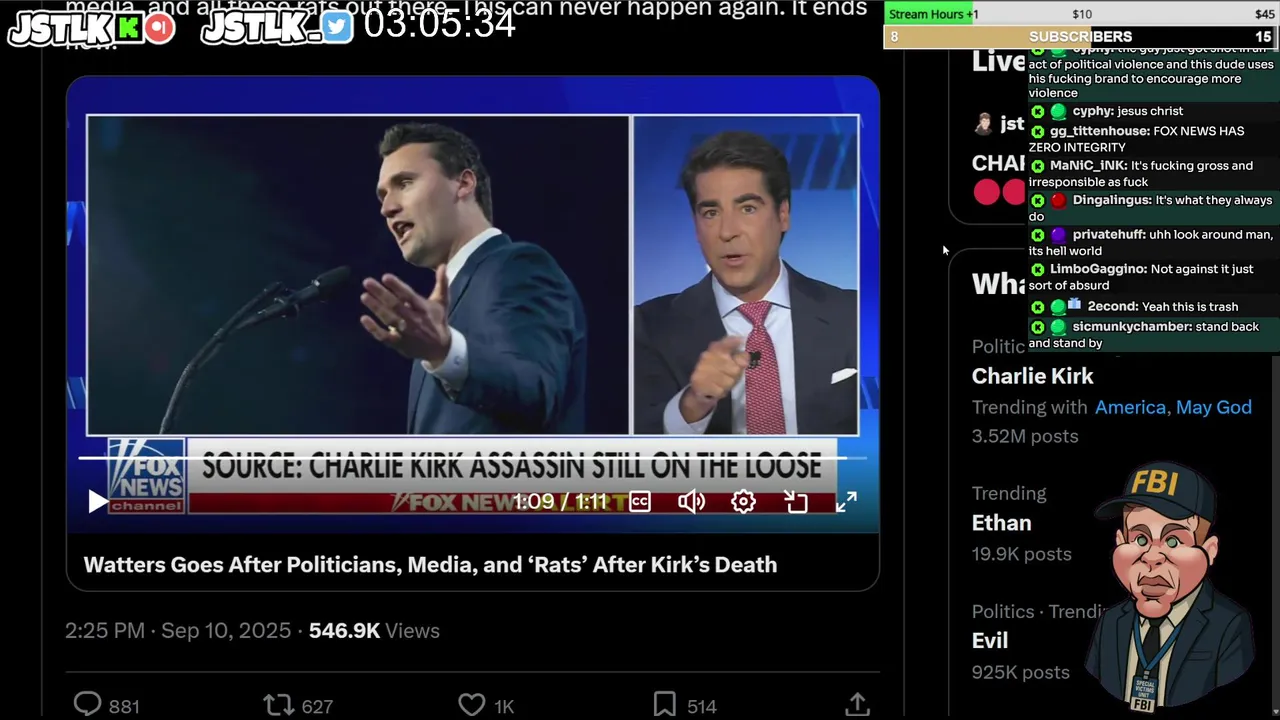Mute the video volume
Screen dimensions: 1280x720
coord(692,502)
